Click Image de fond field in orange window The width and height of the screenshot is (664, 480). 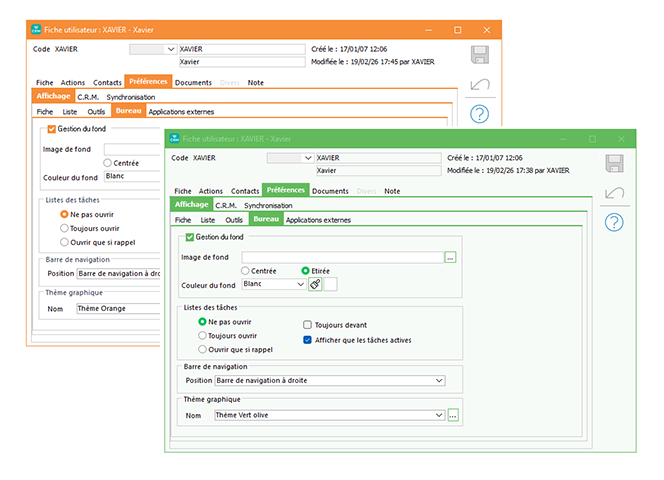[x=132, y=149]
